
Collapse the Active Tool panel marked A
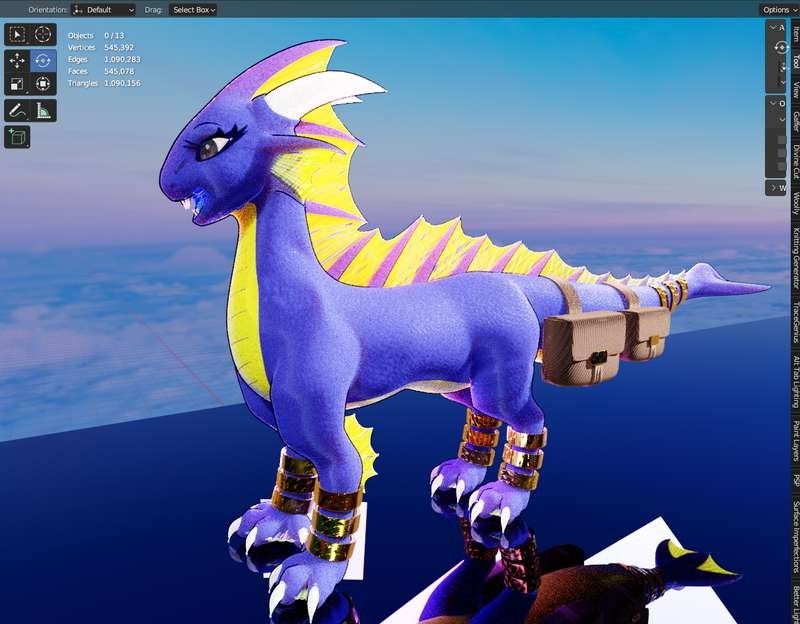(772, 28)
